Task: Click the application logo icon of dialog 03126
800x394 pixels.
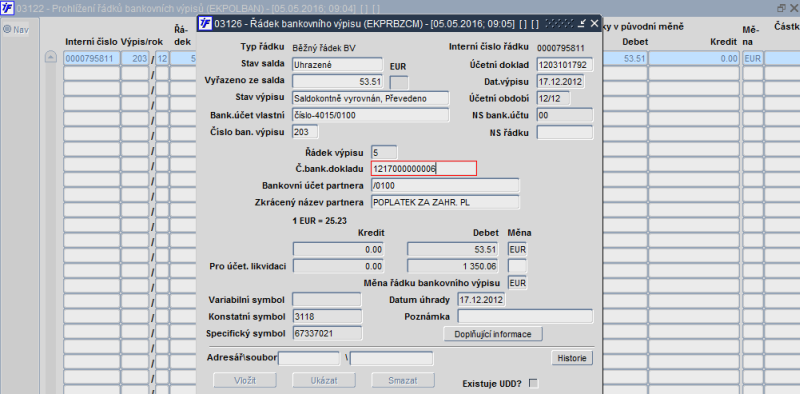Action: [x=205, y=23]
